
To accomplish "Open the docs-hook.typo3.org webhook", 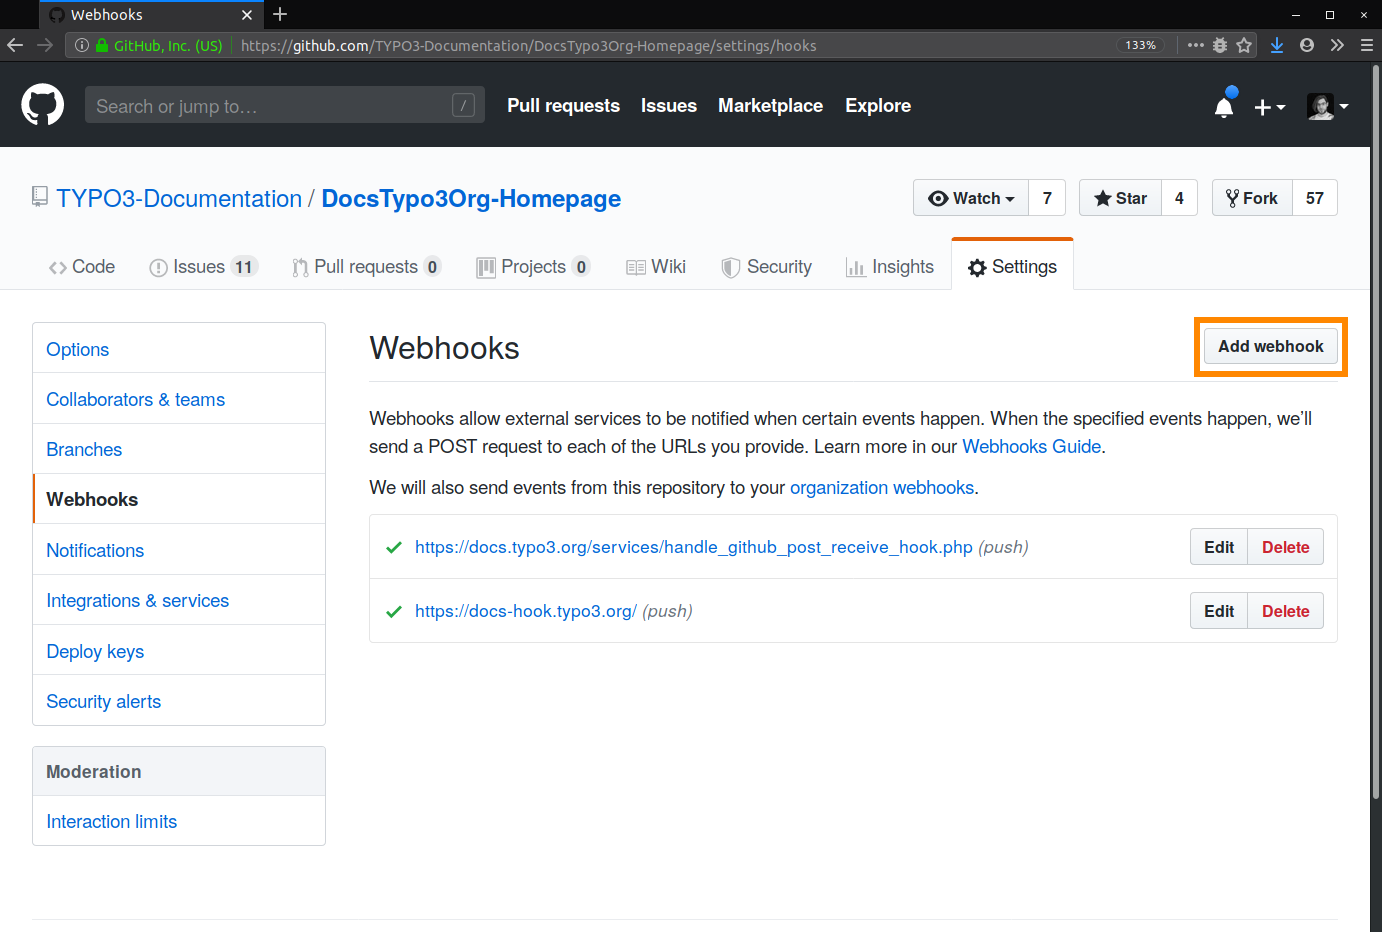I will 525,611.
